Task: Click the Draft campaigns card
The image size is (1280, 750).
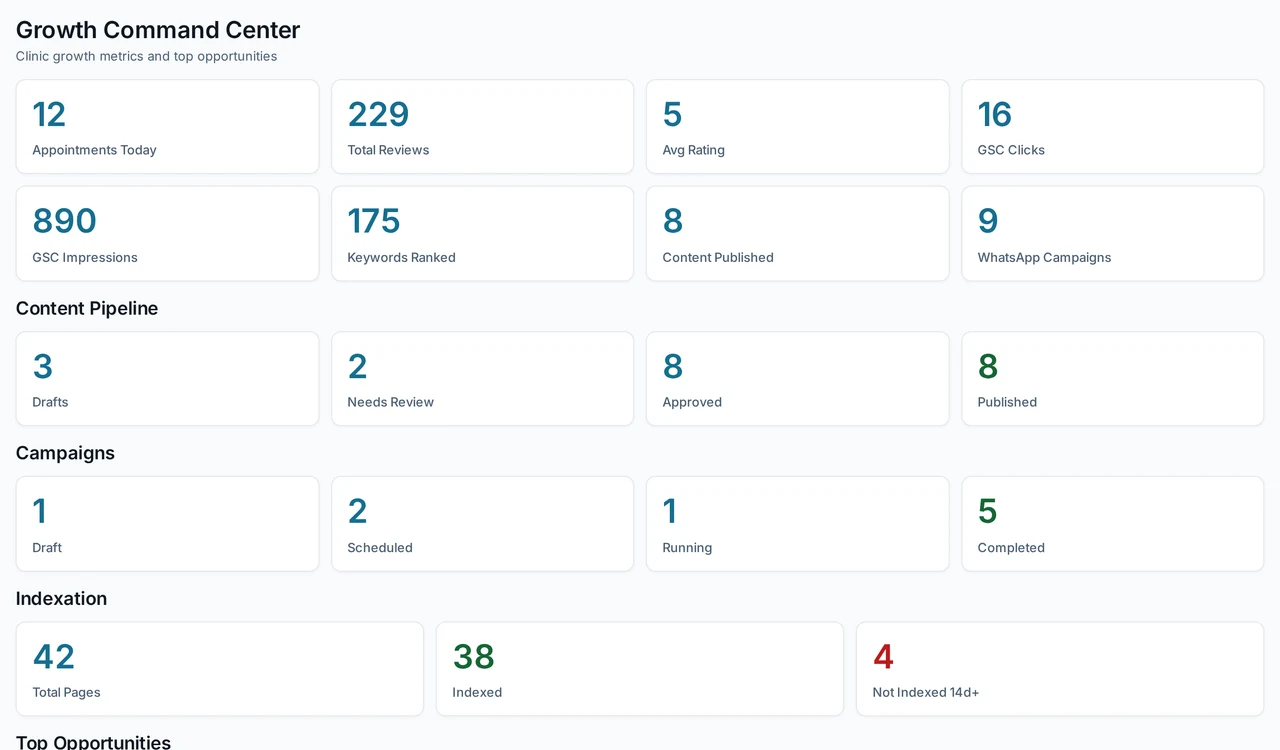Action: click(x=167, y=524)
